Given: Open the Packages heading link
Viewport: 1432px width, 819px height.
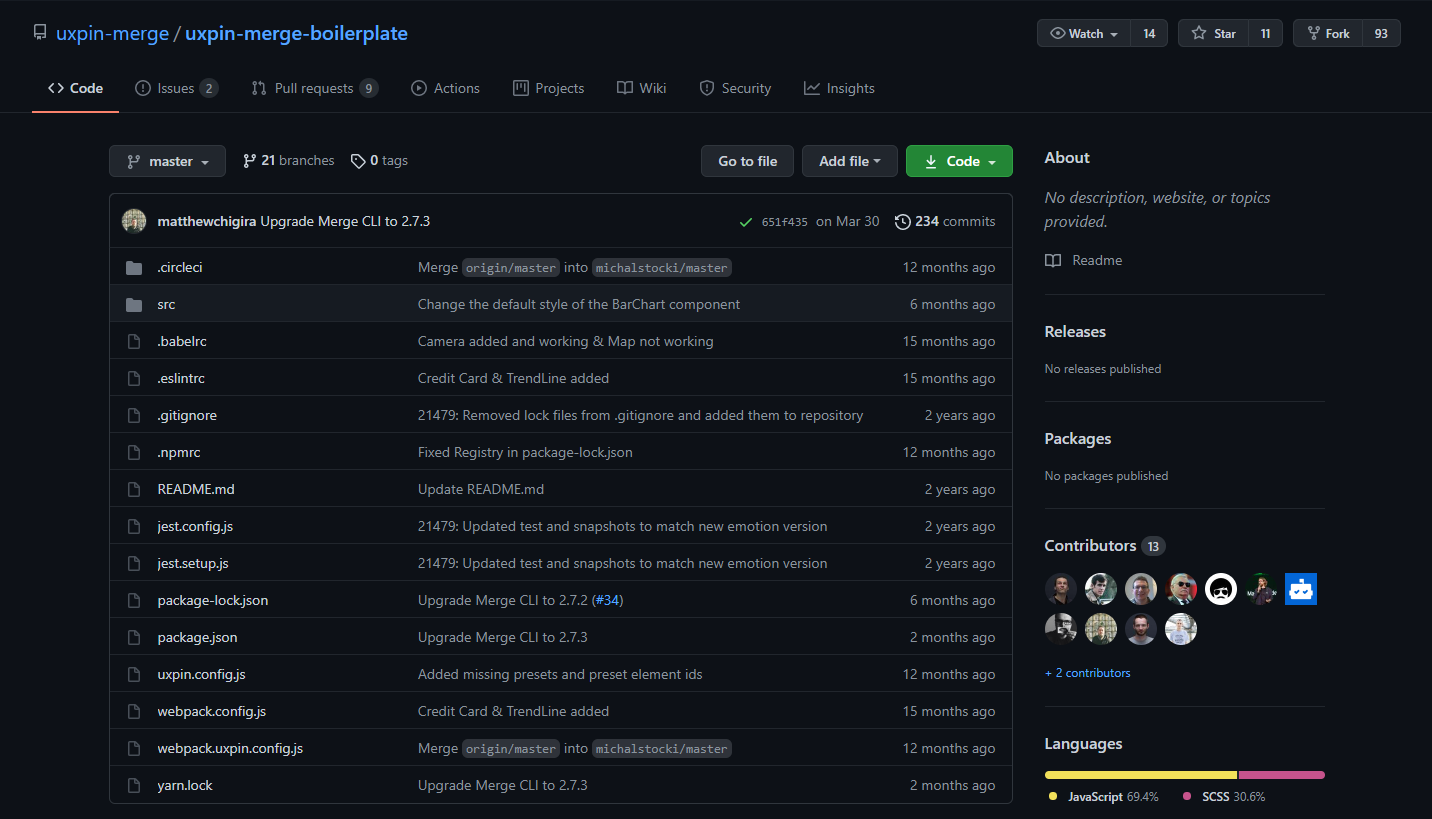Looking at the screenshot, I should pos(1078,438).
